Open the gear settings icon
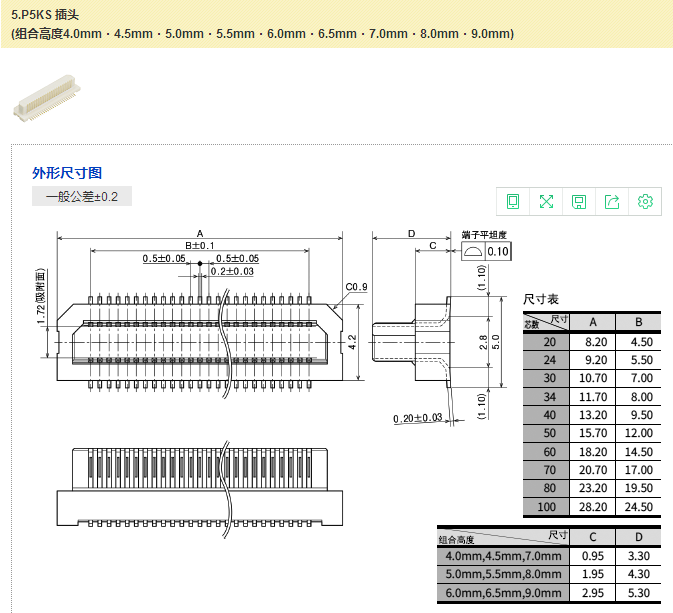The width and height of the screenshot is (673, 613). click(645, 201)
